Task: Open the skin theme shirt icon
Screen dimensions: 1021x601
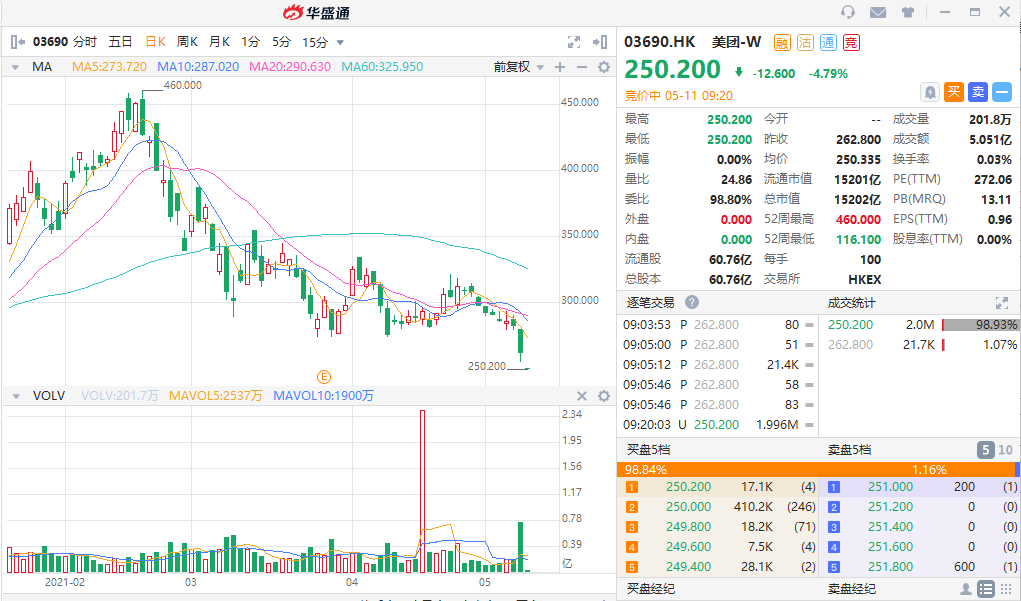Action: point(908,12)
